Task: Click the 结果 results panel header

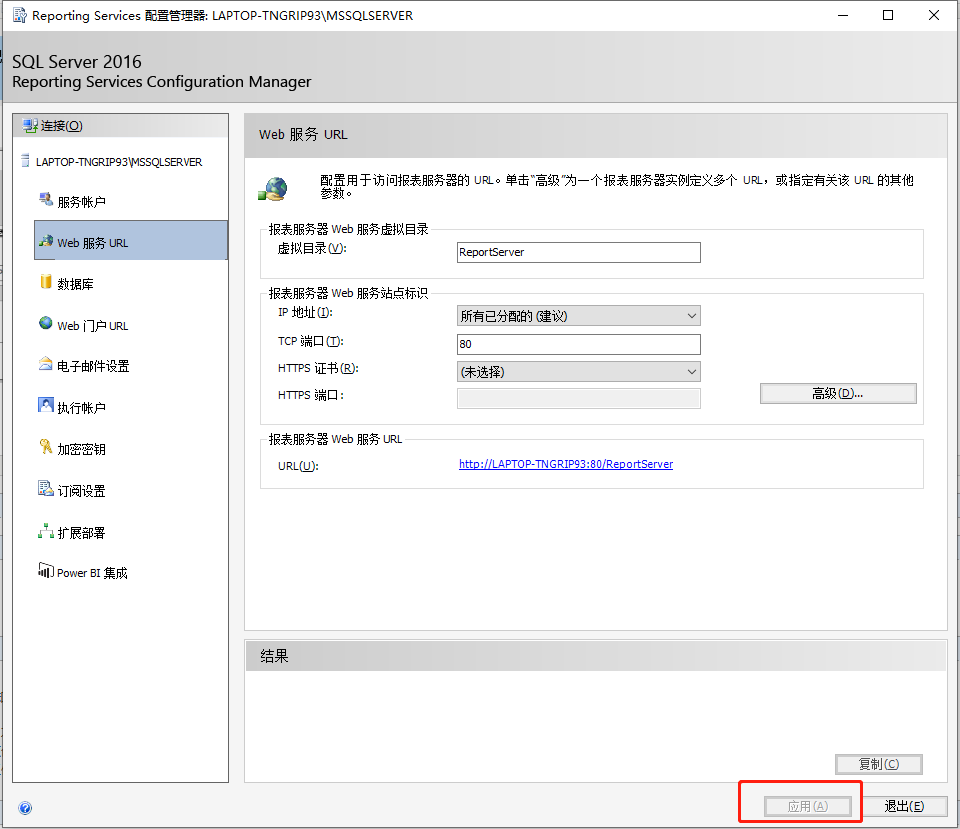Action: tap(596, 656)
